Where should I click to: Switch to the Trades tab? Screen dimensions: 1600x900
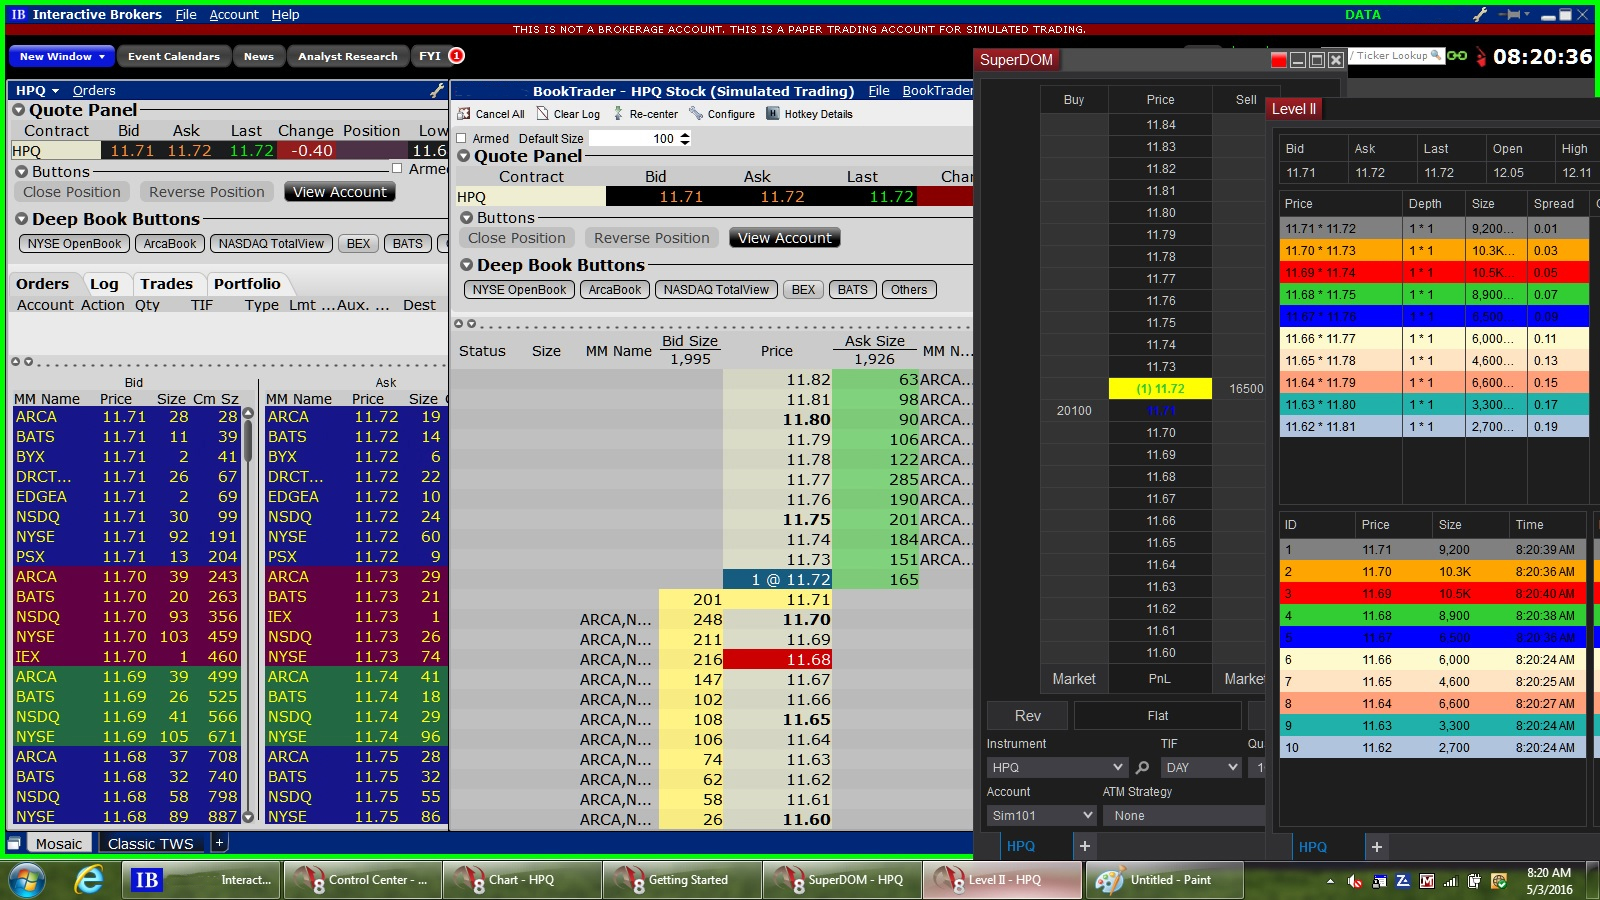[x=166, y=284]
